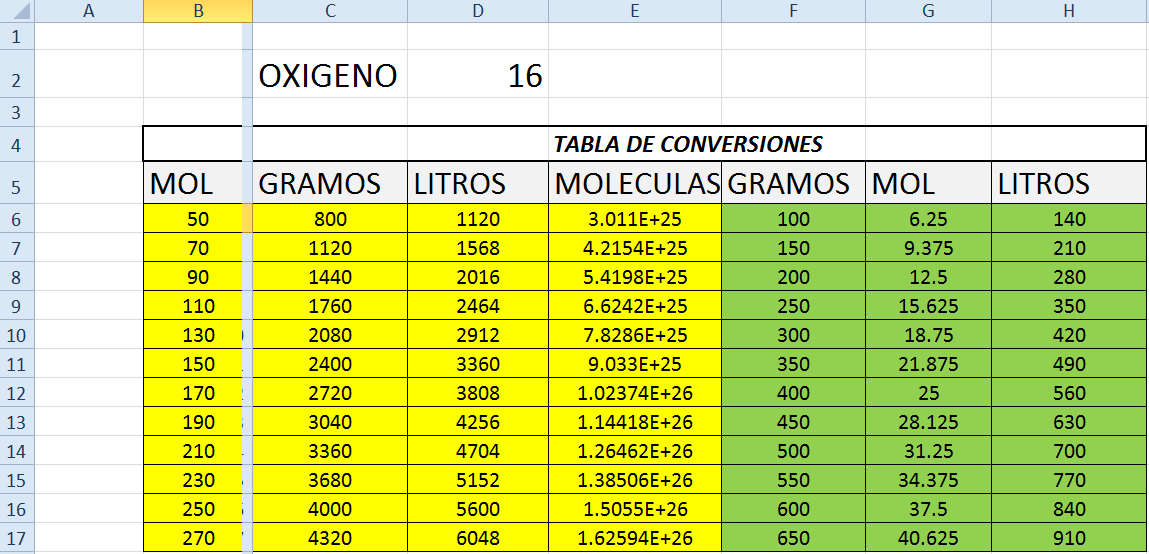Select row 10 header
Image resolution: width=1149 pixels, height=554 pixels.
(x=17, y=334)
